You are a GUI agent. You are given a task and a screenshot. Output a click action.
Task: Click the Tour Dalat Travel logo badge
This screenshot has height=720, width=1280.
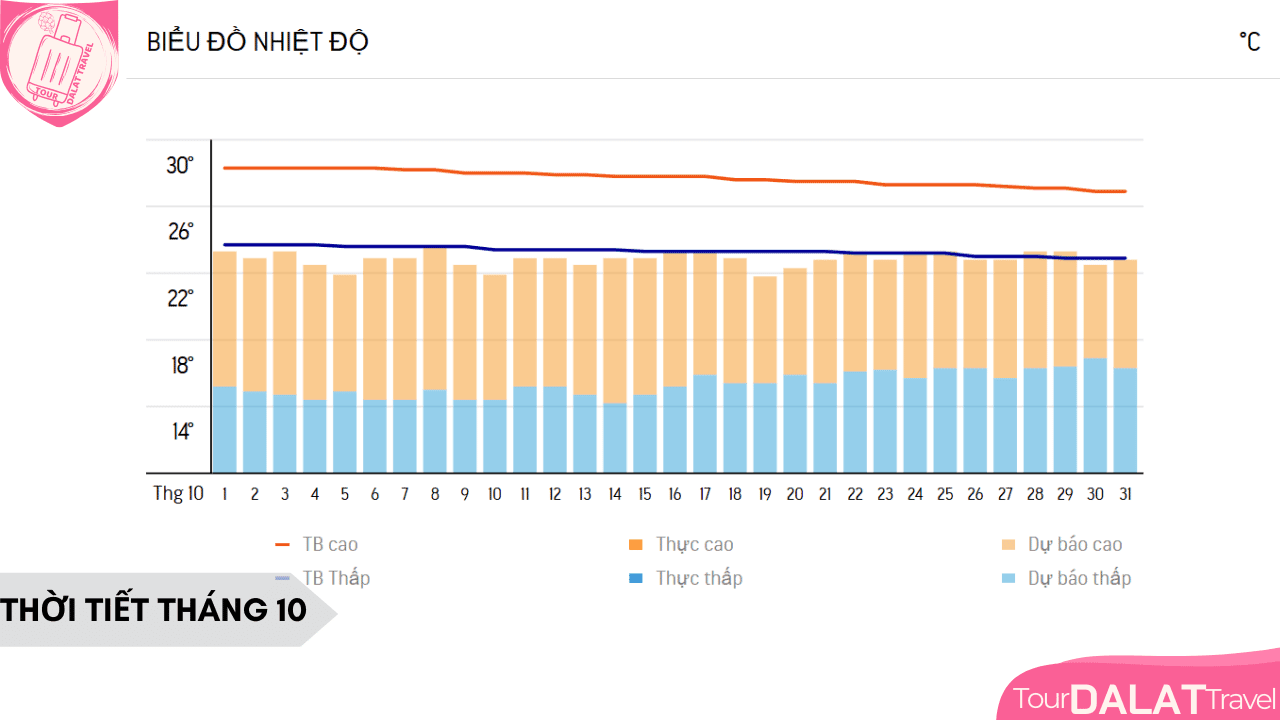tap(60, 62)
